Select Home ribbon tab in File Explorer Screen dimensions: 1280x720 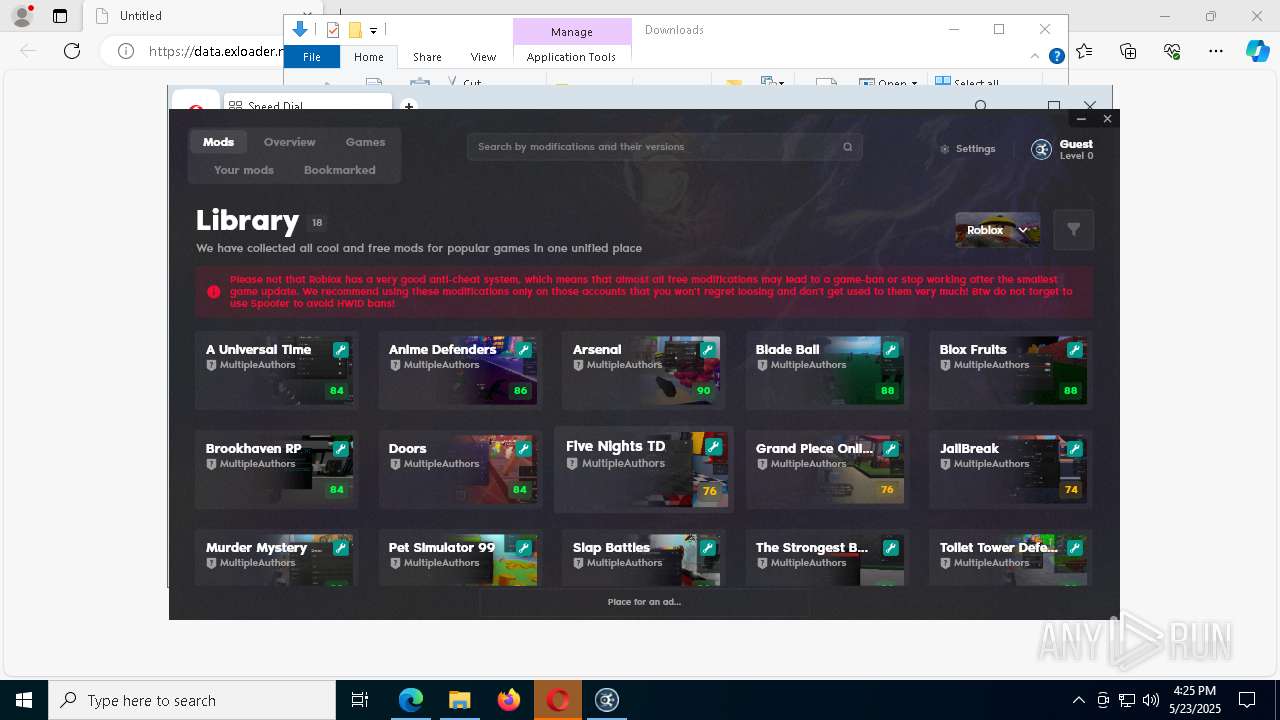pyautogui.click(x=368, y=57)
